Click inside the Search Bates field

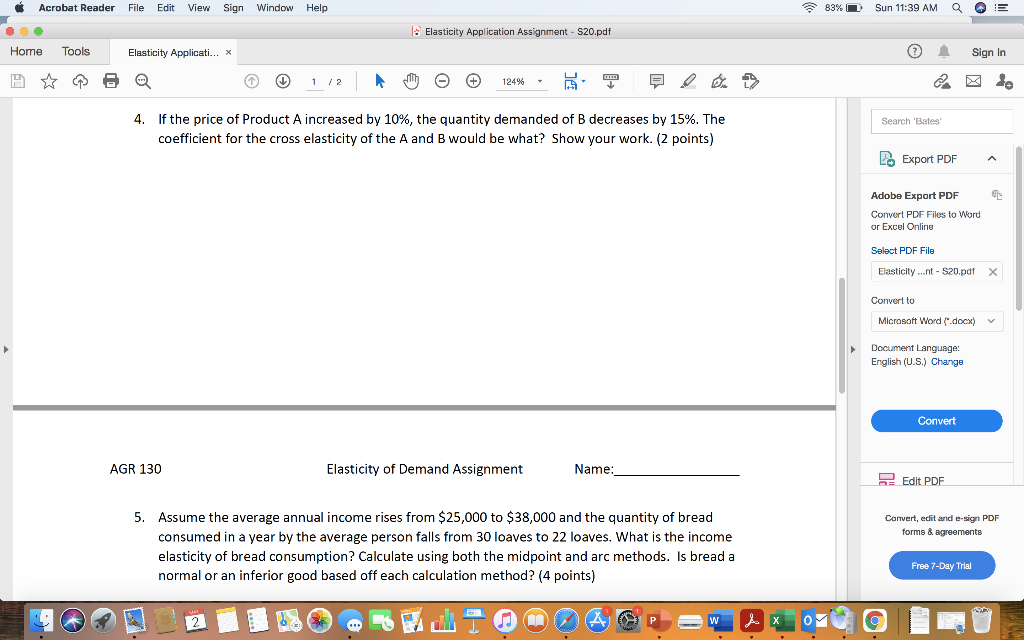[x=941, y=119]
